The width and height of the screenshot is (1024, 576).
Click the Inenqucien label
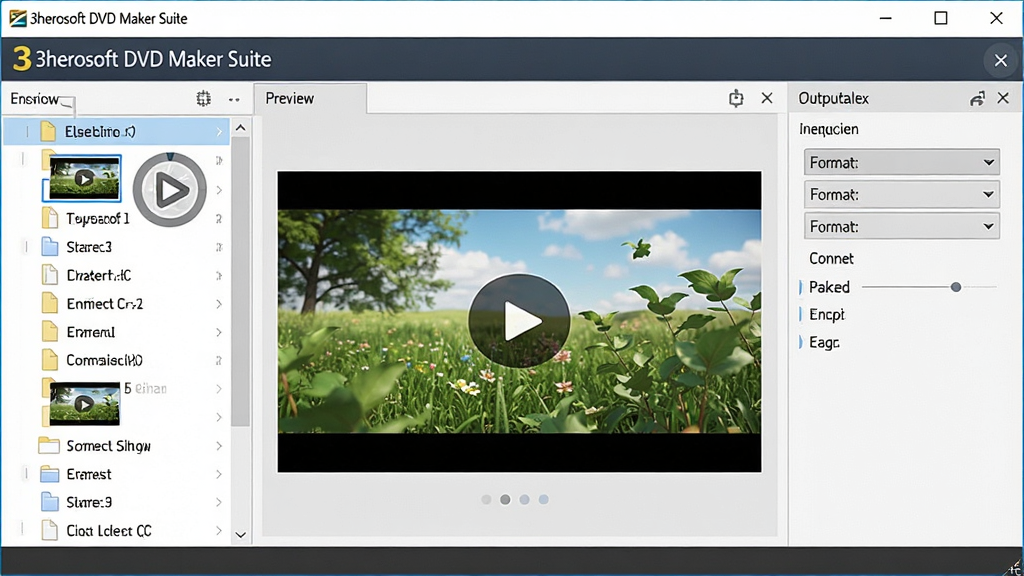(829, 129)
